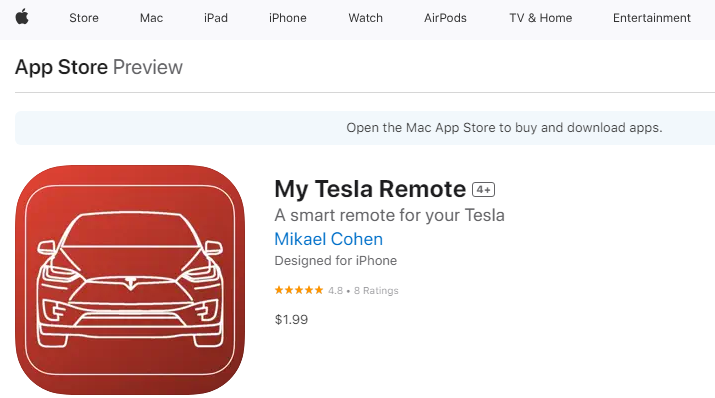Open the Store menu item

point(84,18)
